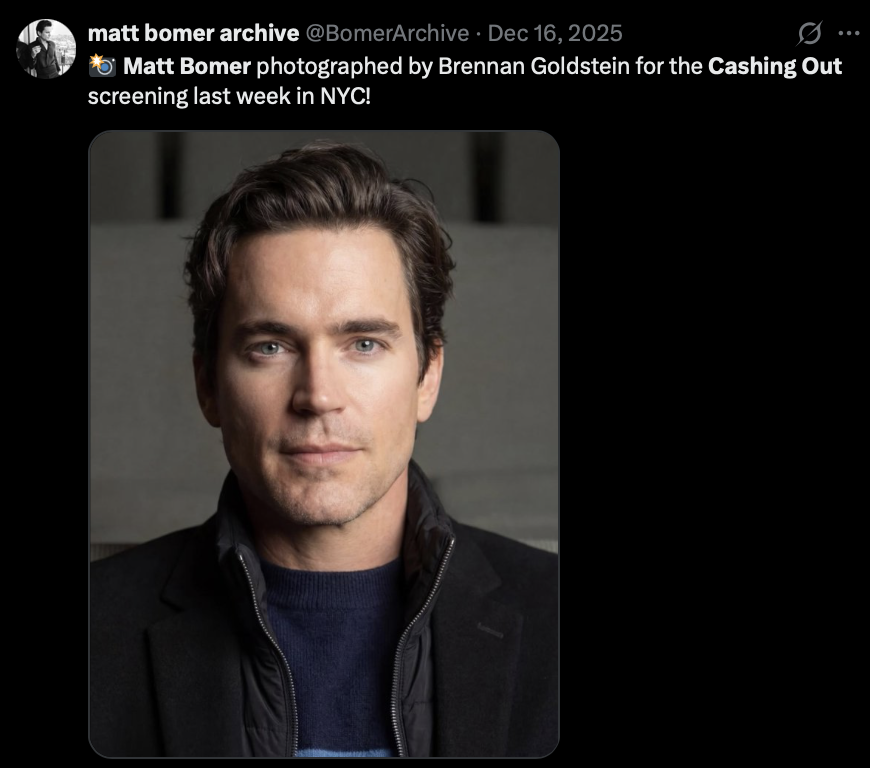The image size is (870, 768).
Task: Click the bold Cashing Out text
Action: [x=775, y=67]
